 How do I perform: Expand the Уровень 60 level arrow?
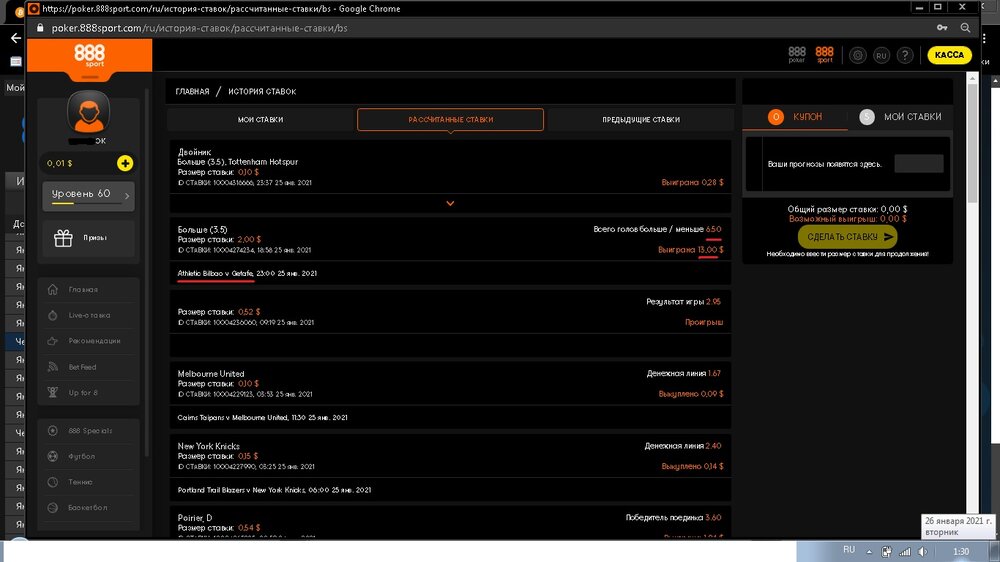pos(127,194)
